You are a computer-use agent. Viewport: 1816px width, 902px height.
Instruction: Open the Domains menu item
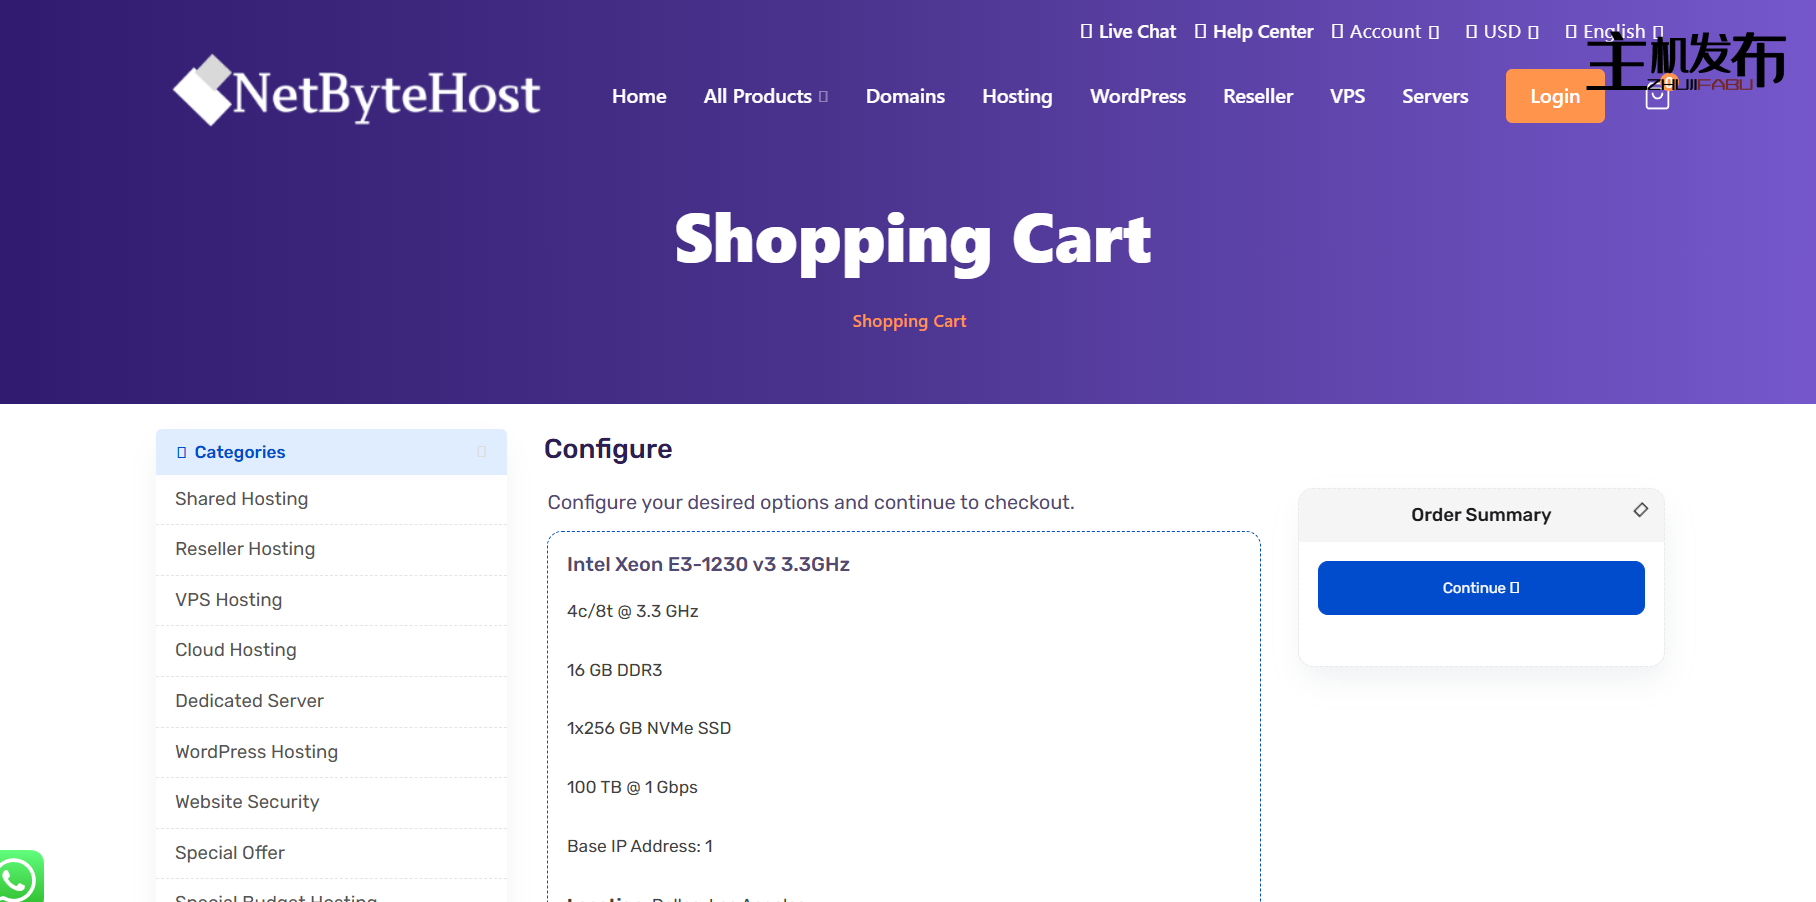(x=905, y=96)
